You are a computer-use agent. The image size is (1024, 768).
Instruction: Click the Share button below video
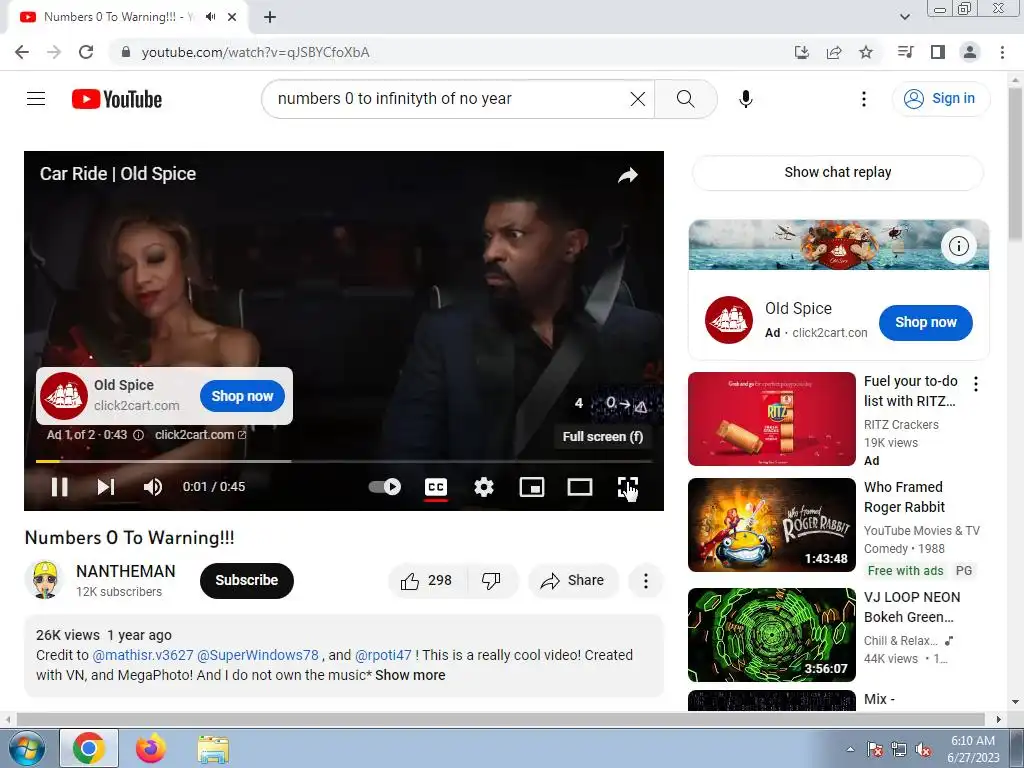pos(573,581)
